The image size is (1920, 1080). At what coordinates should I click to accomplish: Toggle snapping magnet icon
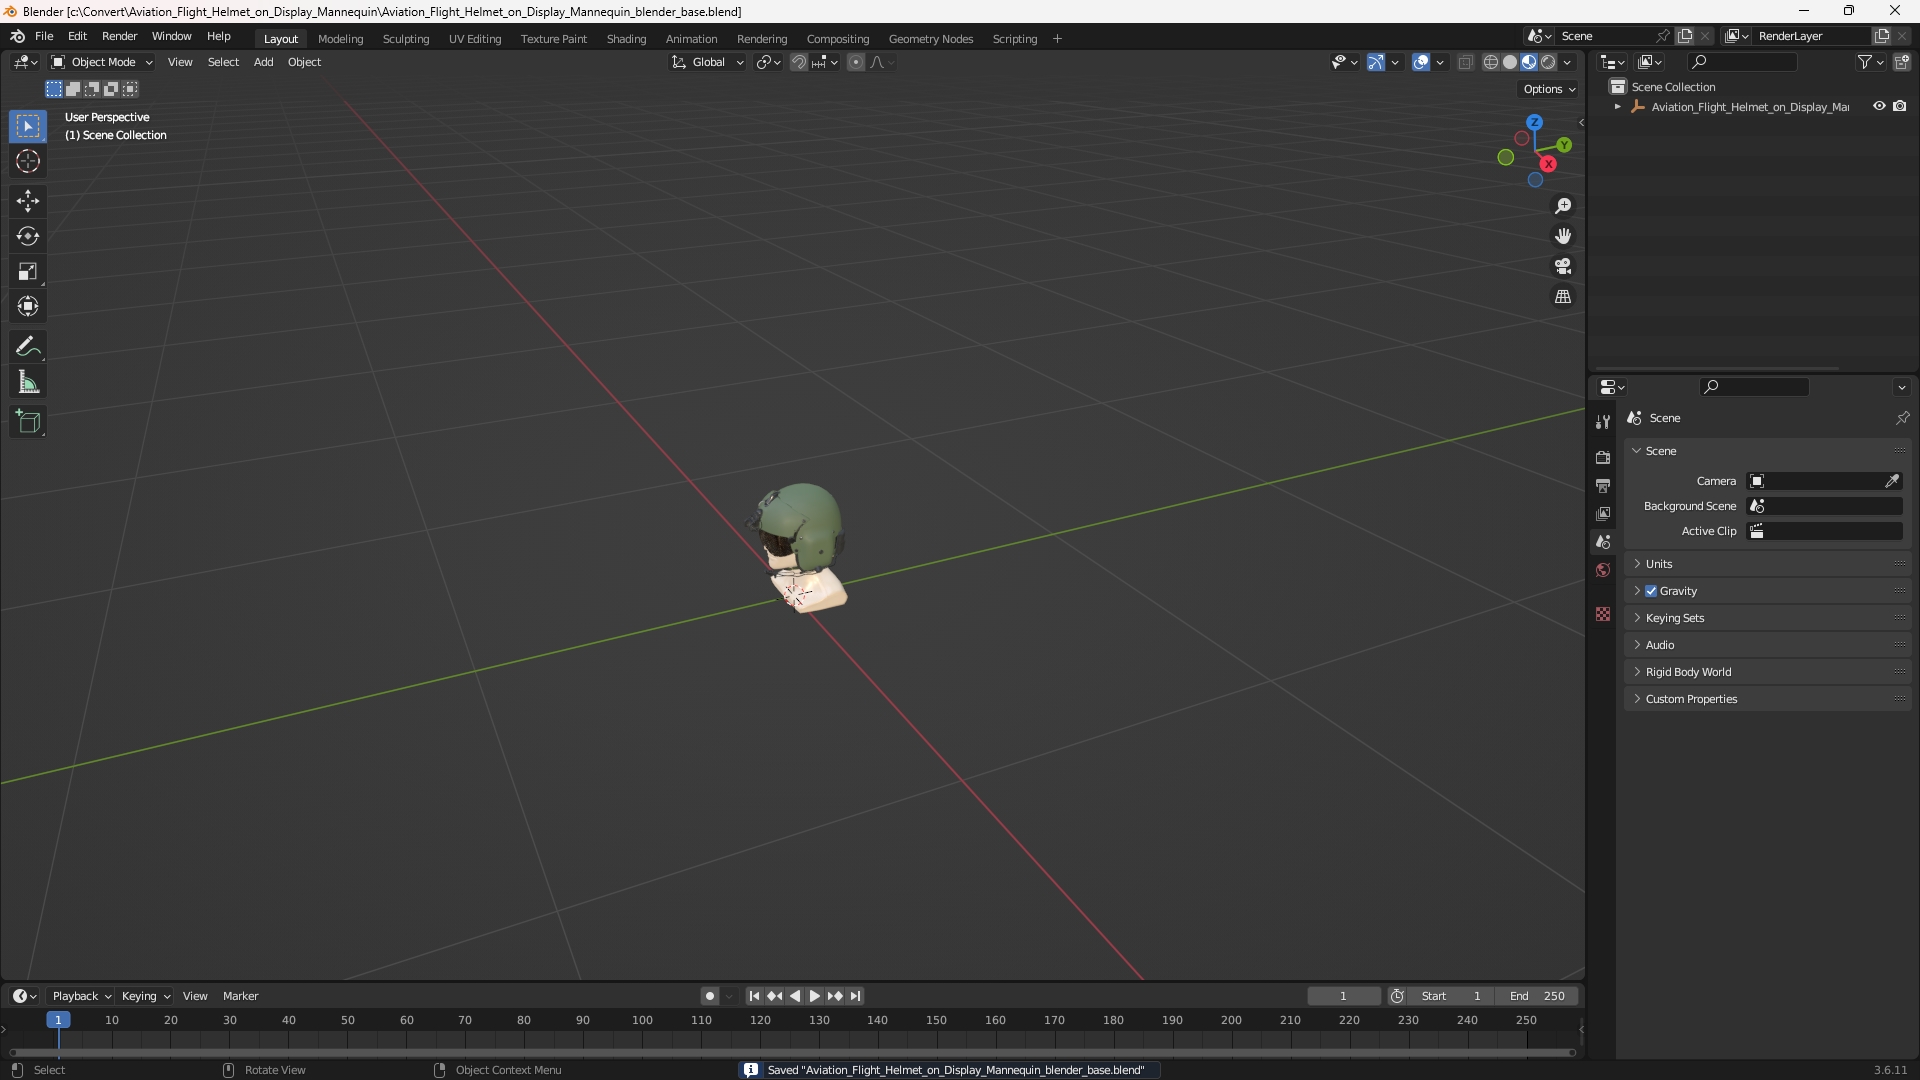799,62
